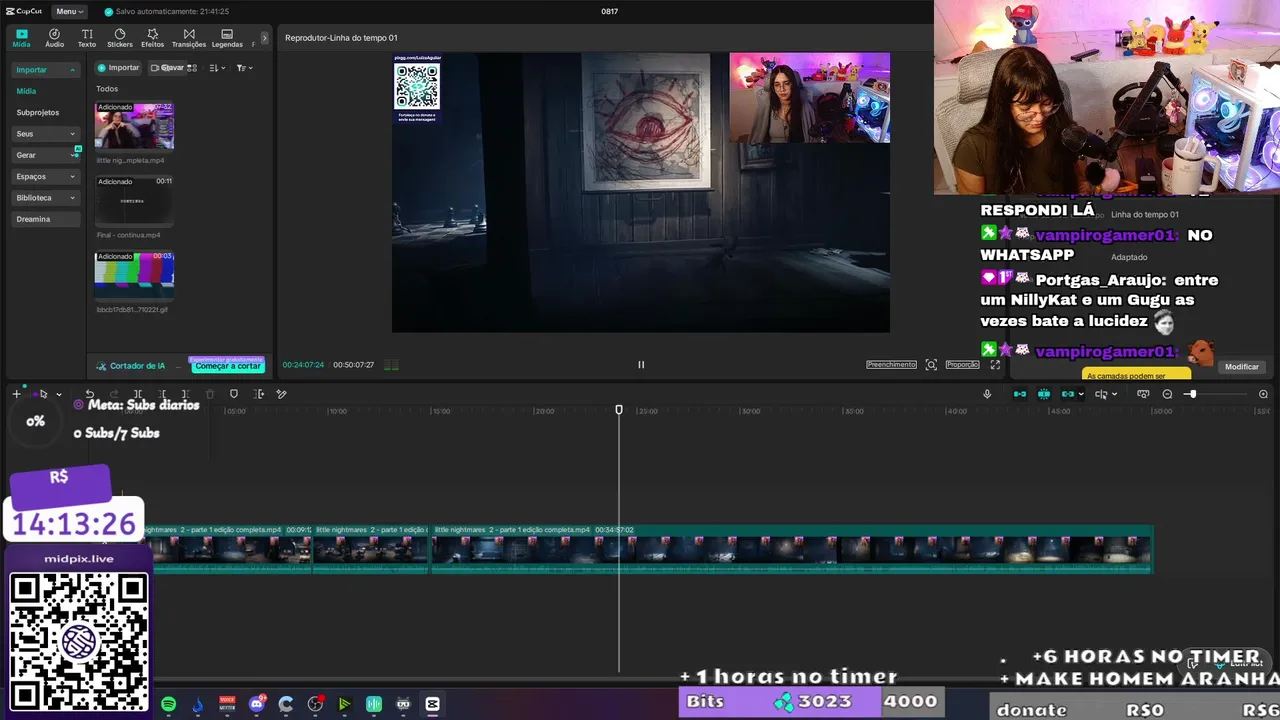Expand the Biblioteca sidebar section
This screenshot has width=1280, height=720.
46,198
